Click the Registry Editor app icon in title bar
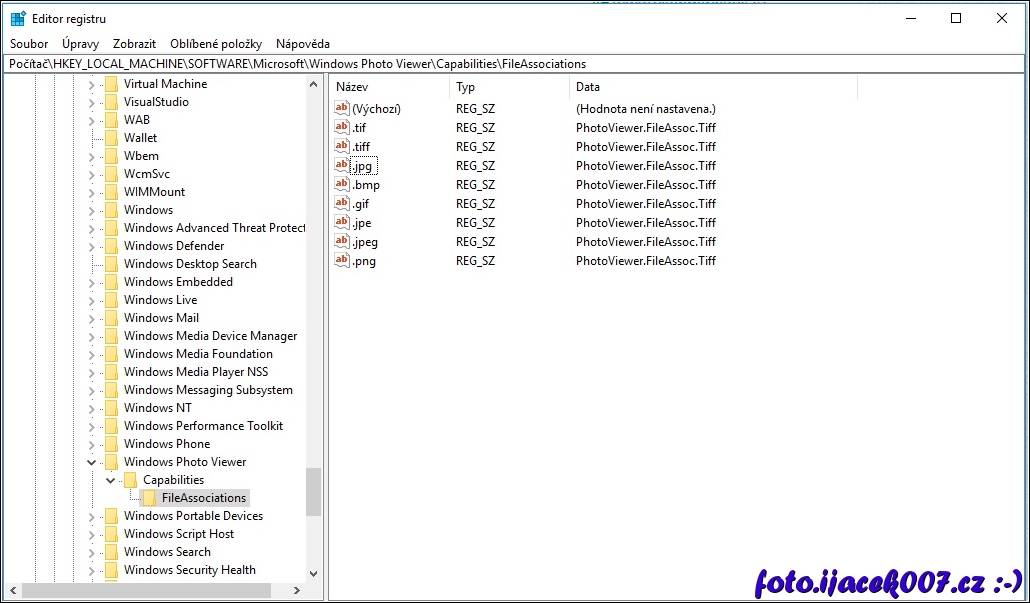The height and width of the screenshot is (603, 1030). 18,18
